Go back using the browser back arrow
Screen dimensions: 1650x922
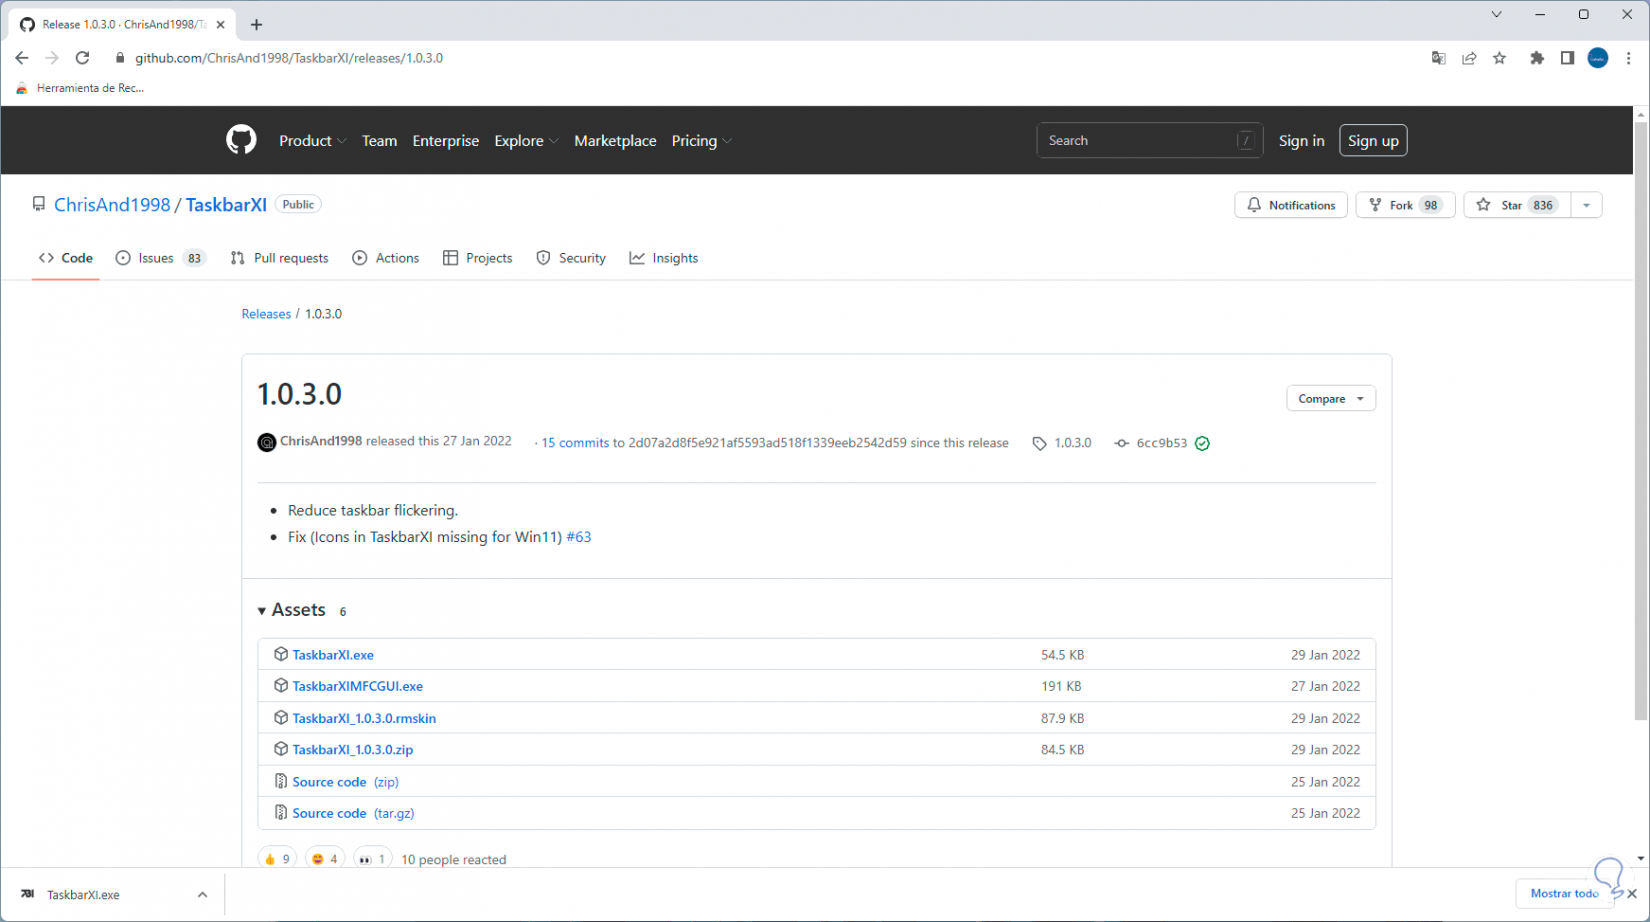[x=22, y=58]
